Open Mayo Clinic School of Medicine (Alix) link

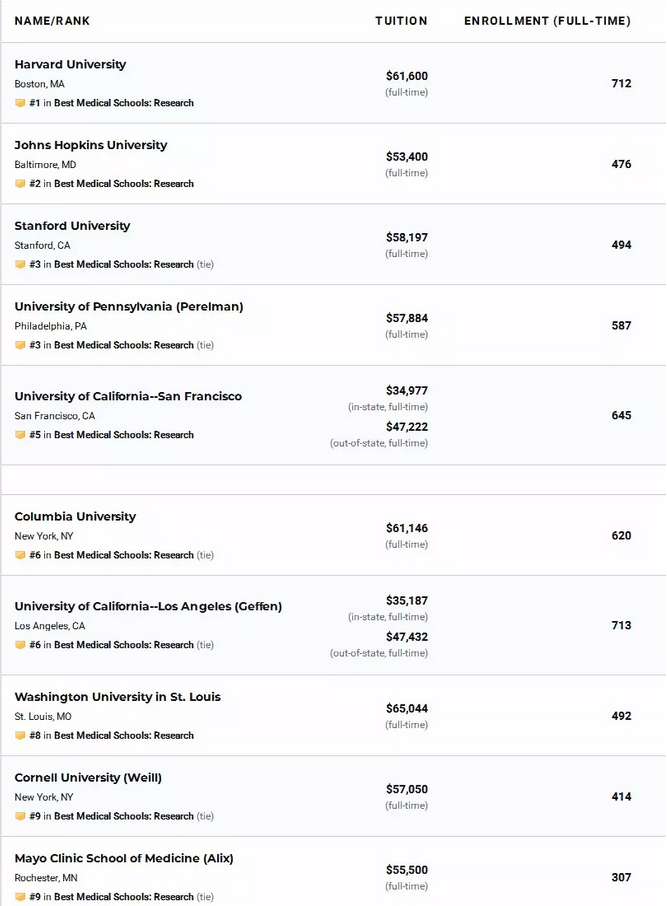click(124, 859)
